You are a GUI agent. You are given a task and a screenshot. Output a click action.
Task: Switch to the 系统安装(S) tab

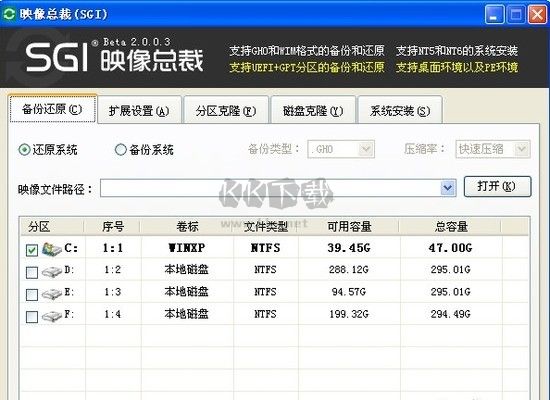click(400, 111)
